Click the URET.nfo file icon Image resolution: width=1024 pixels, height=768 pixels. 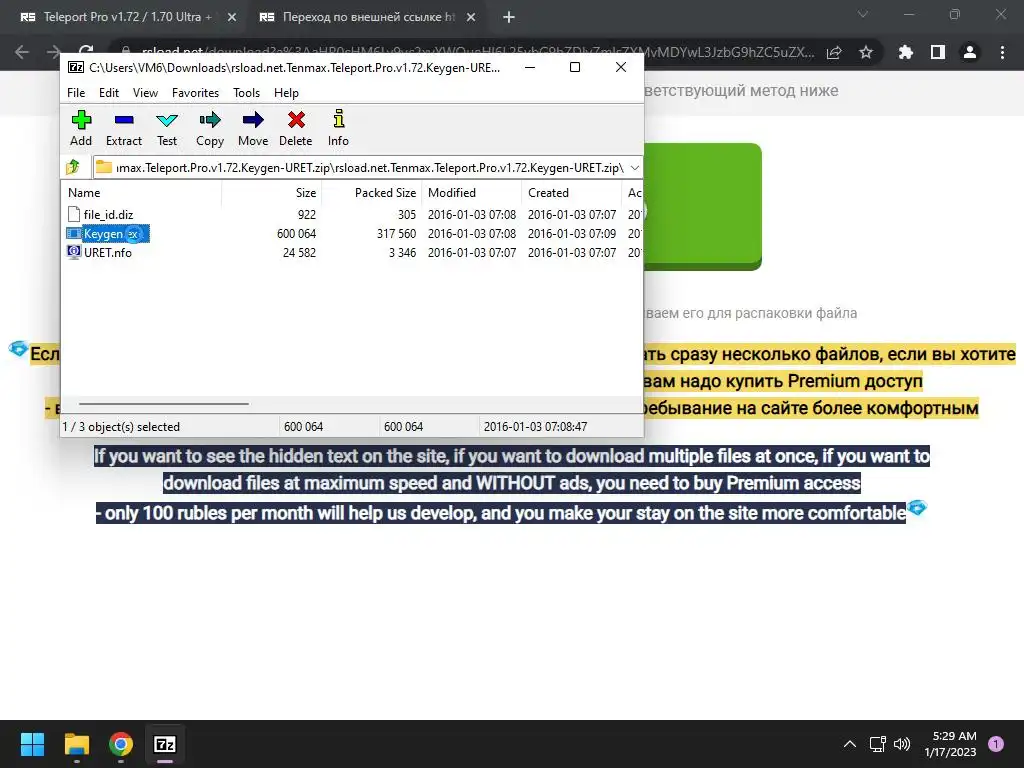[x=74, y=252]
